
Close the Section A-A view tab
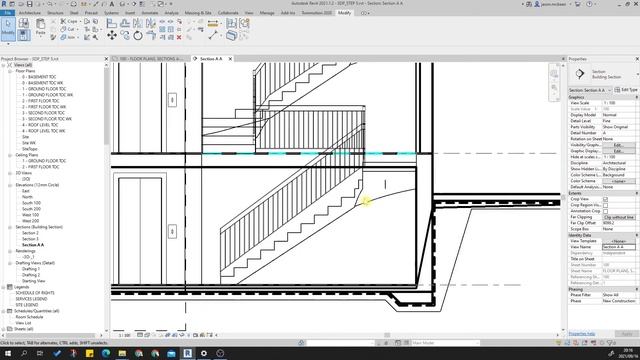point(230,59)
